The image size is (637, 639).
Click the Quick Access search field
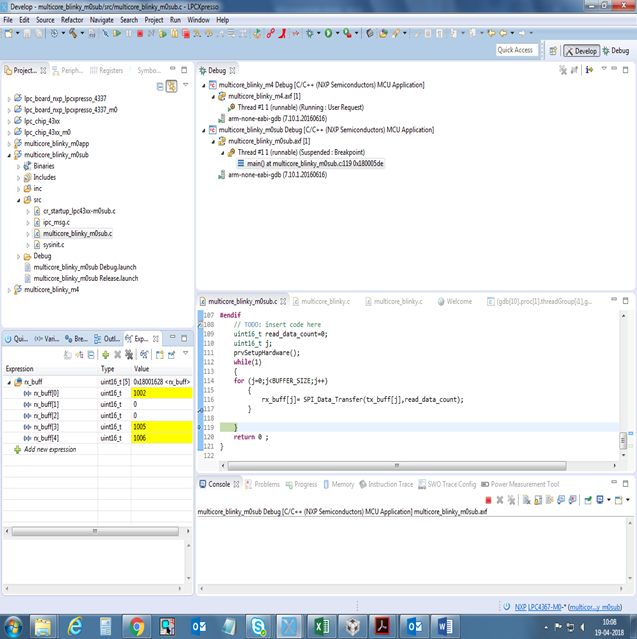click(x=515, y=50)
